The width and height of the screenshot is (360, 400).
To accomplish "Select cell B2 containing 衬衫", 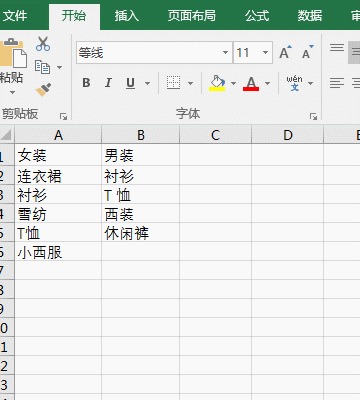I will [141, 175].
